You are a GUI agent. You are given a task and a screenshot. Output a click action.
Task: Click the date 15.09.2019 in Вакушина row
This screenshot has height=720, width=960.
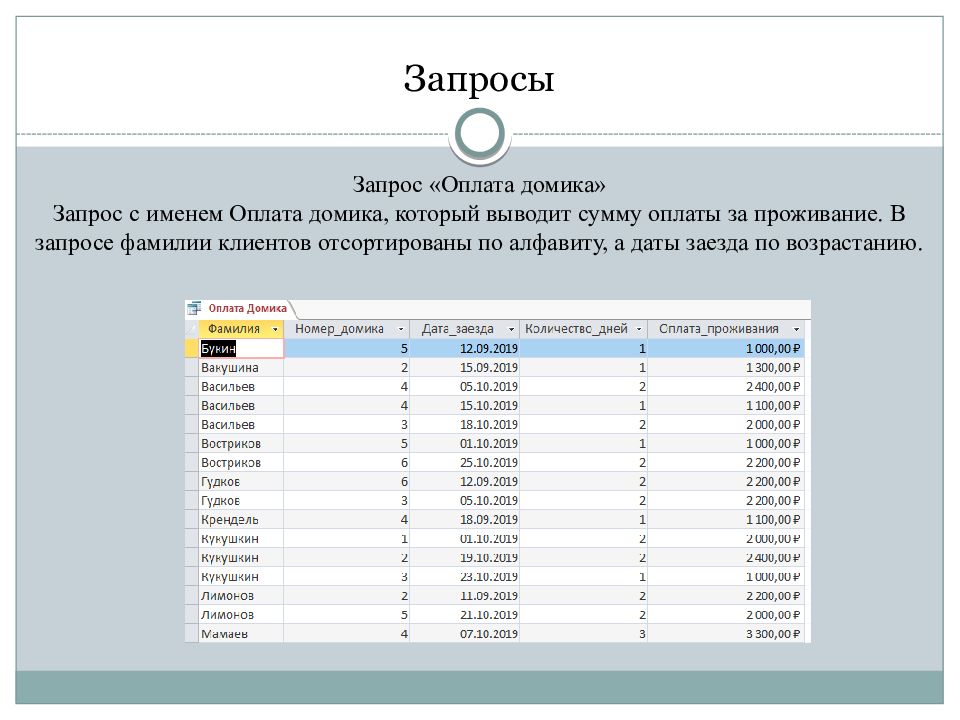[464, 367]
